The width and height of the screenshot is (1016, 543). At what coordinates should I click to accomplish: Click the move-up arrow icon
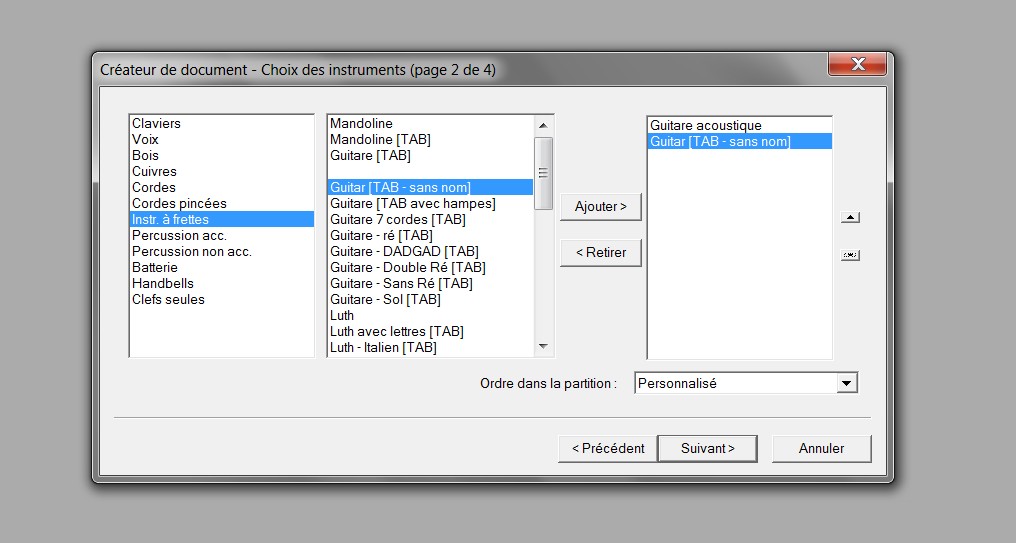coord(850,218)
